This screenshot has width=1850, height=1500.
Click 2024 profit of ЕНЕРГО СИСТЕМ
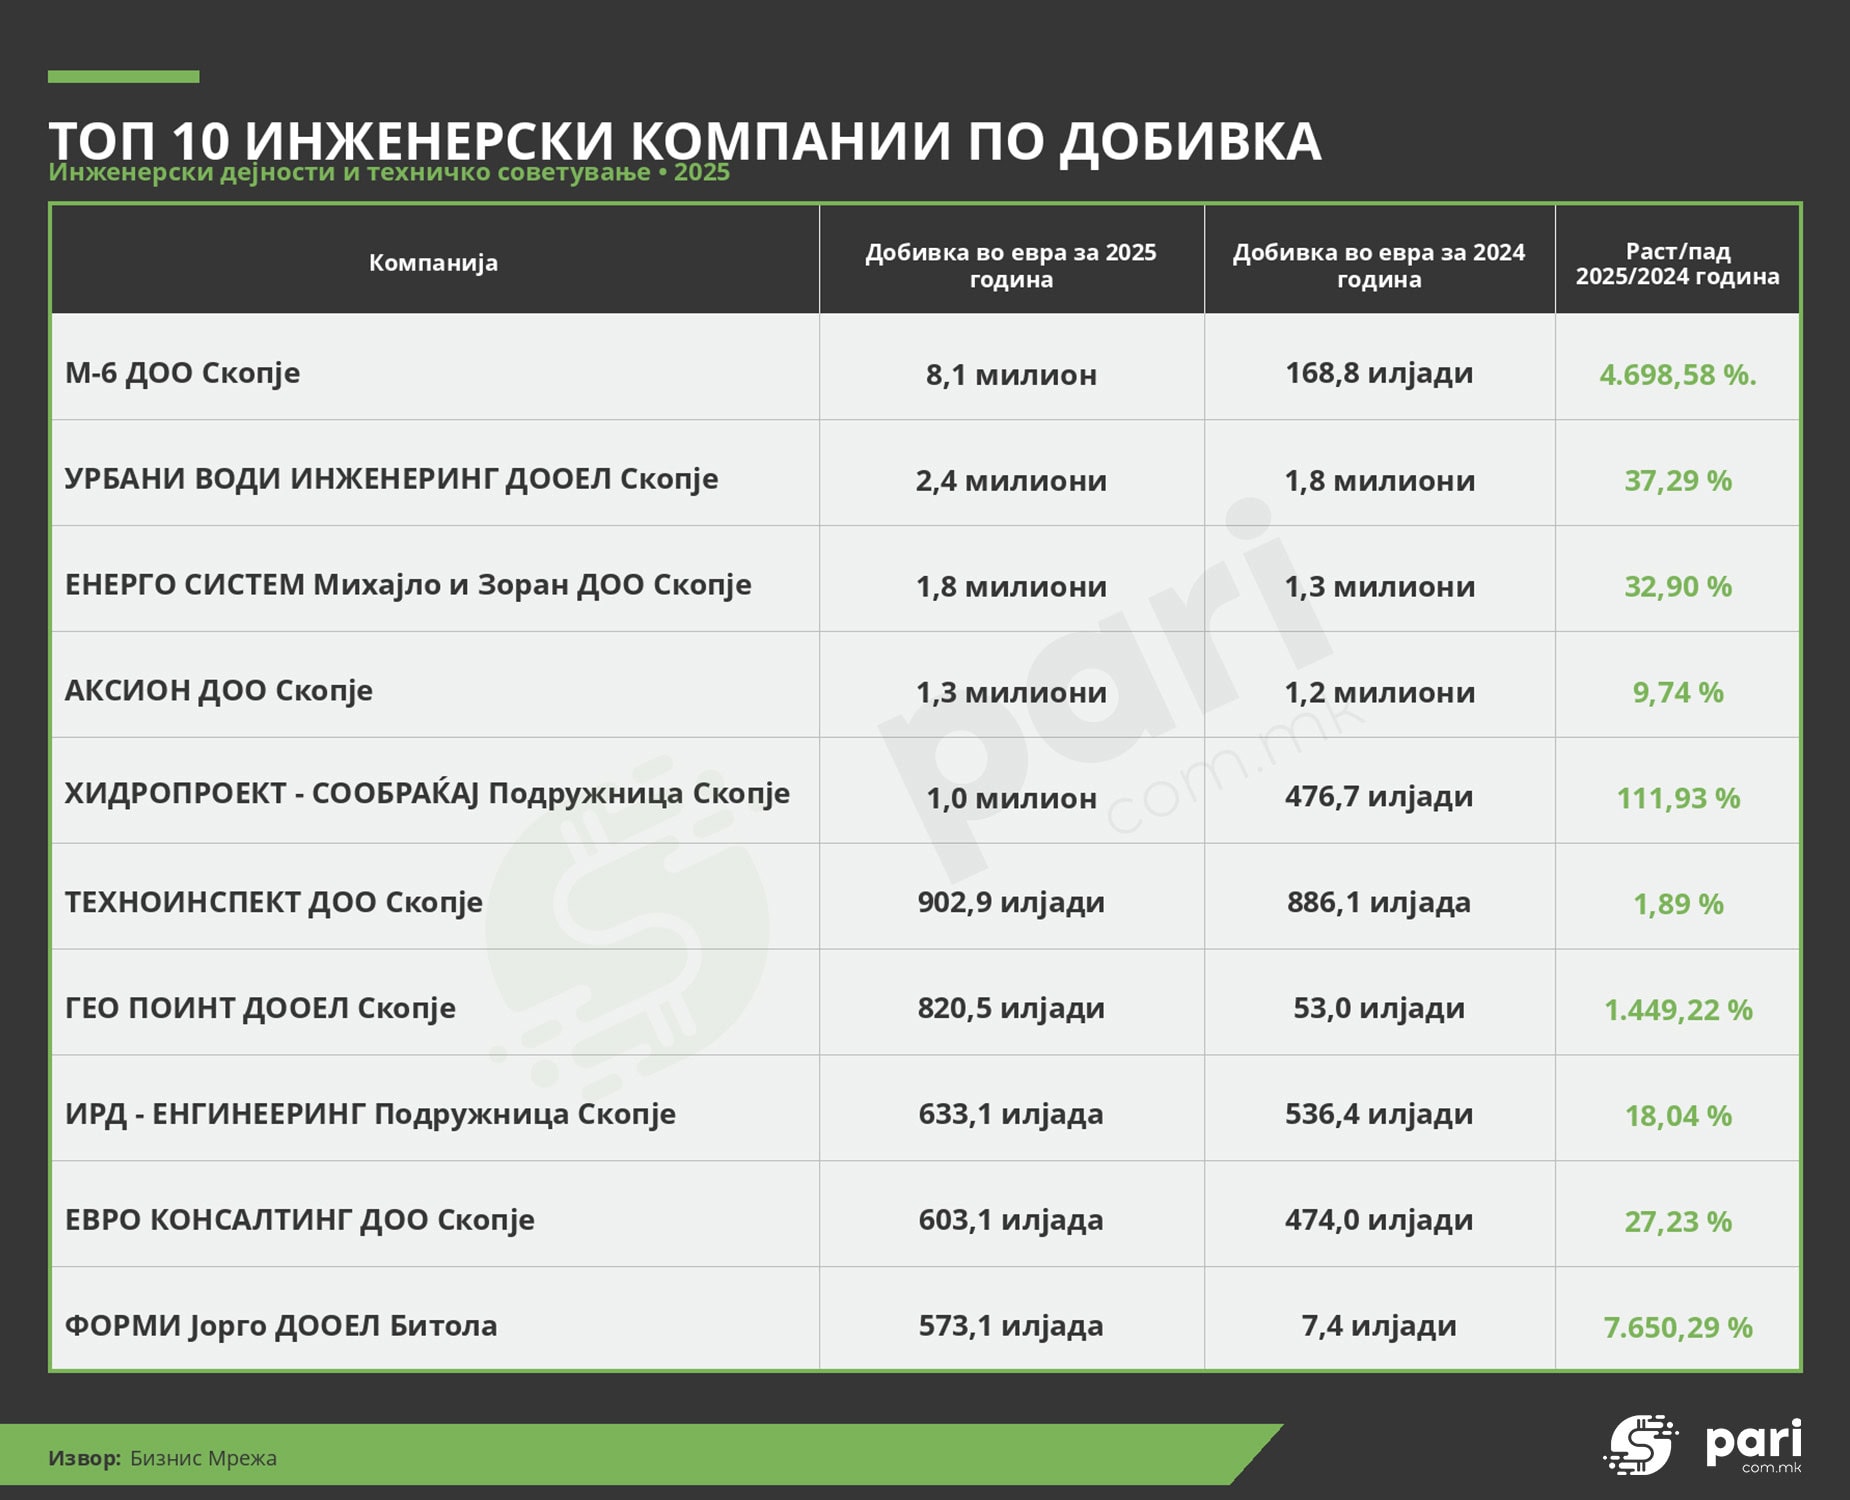1379,587
